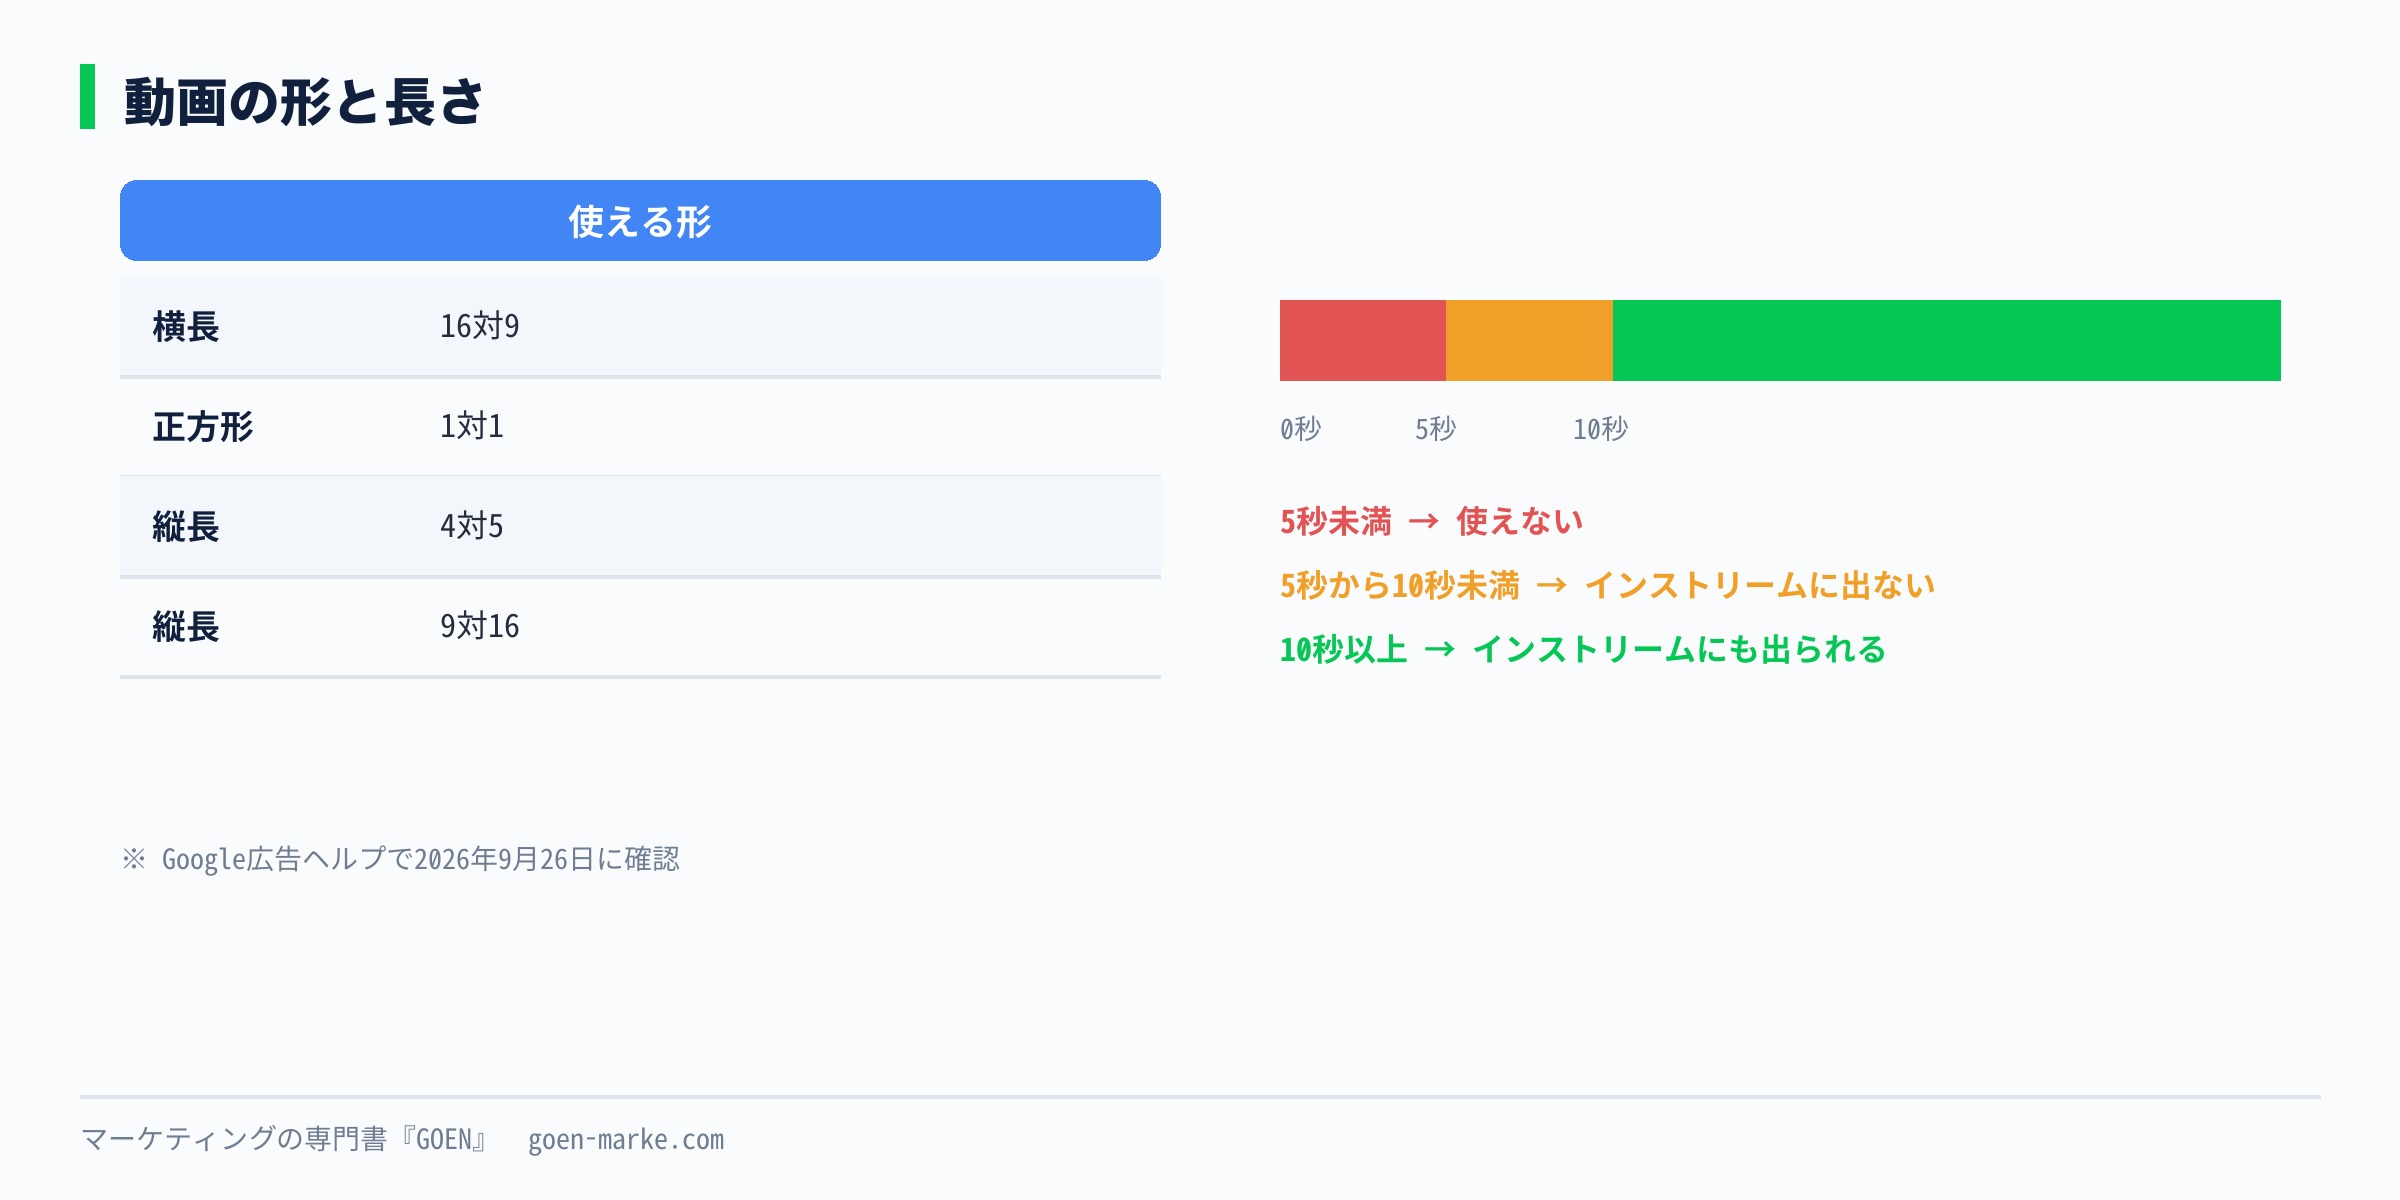Click the Google広告ヘルプ footnote

pyautogui.click(x=401, y=859)
